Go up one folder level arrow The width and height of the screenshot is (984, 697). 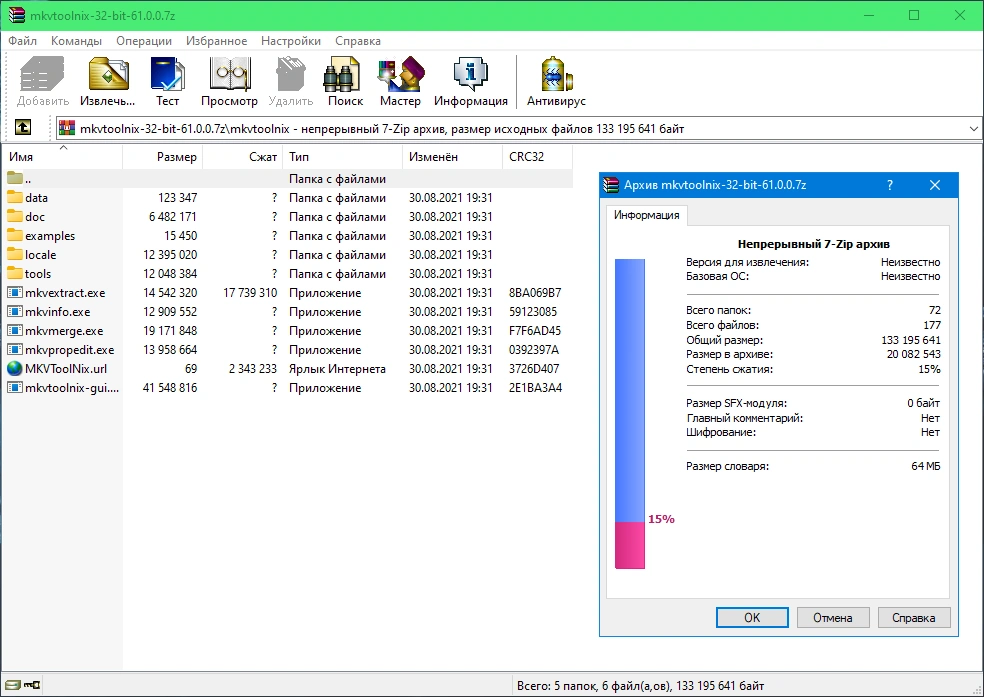23,127
